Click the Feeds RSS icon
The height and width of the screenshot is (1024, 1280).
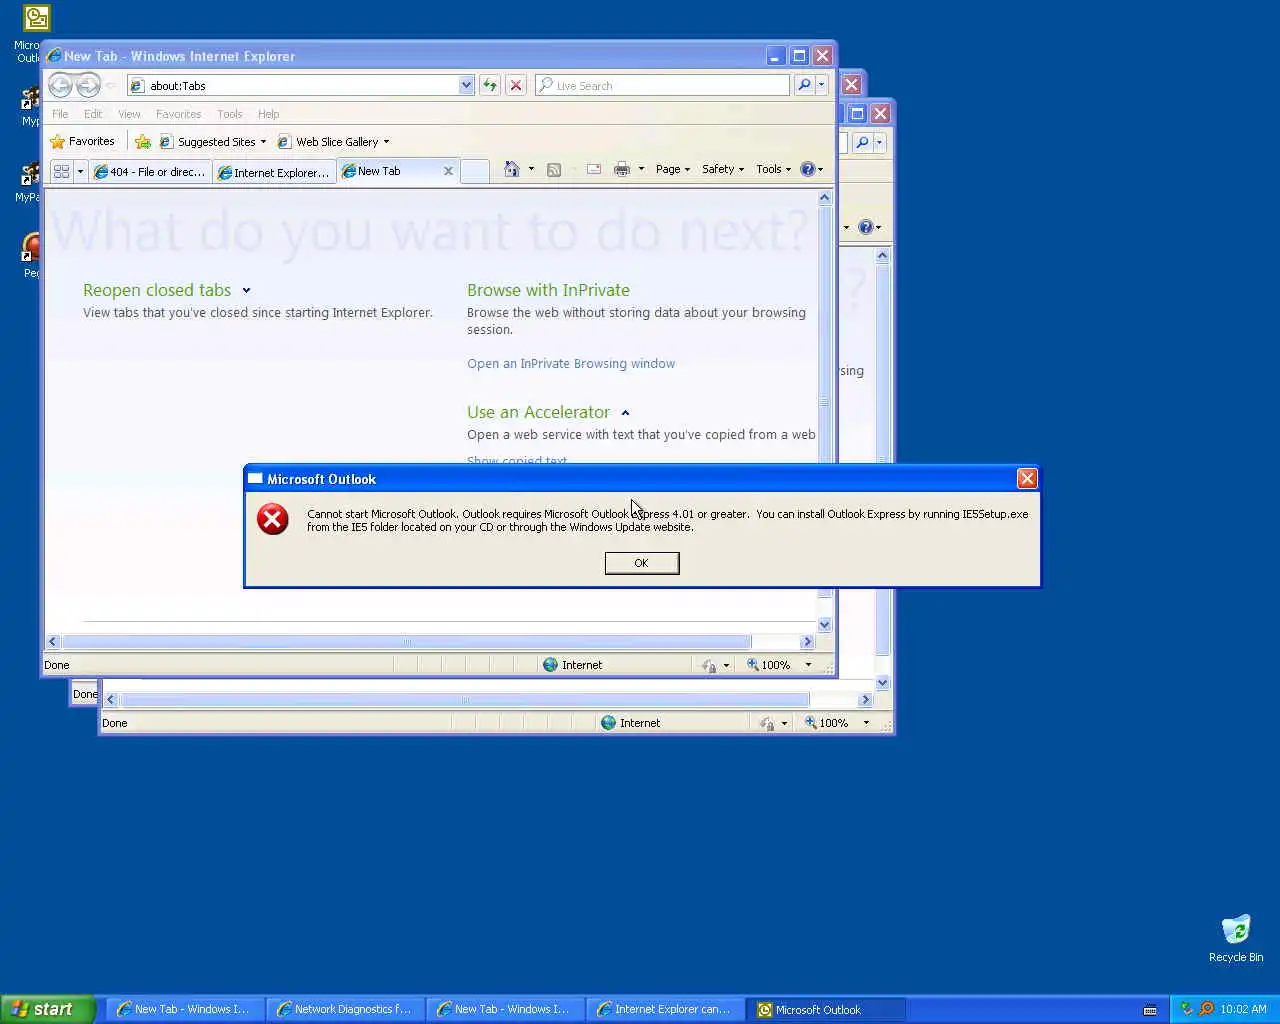[554, 169]
